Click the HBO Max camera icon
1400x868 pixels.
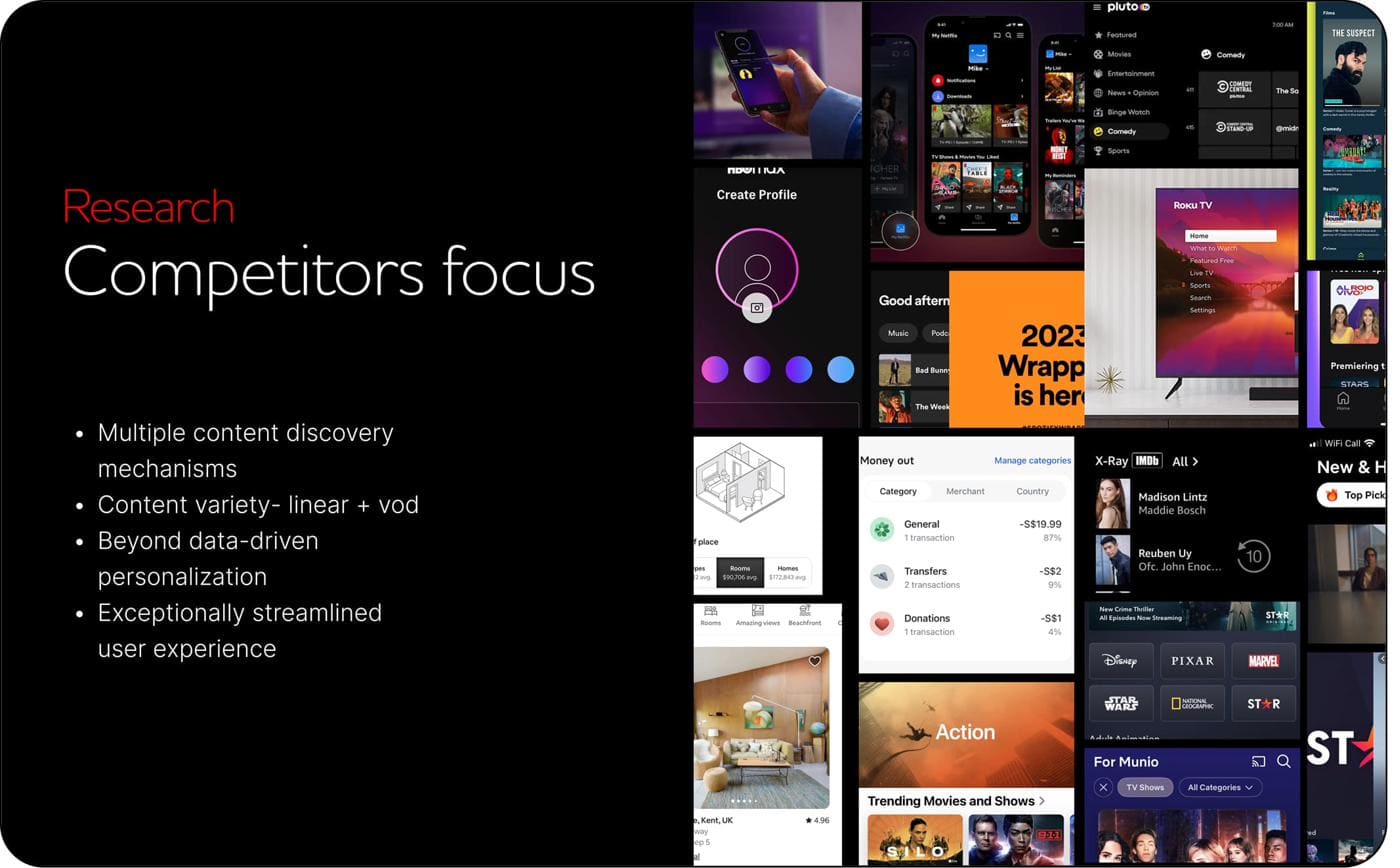pos(757,308)
